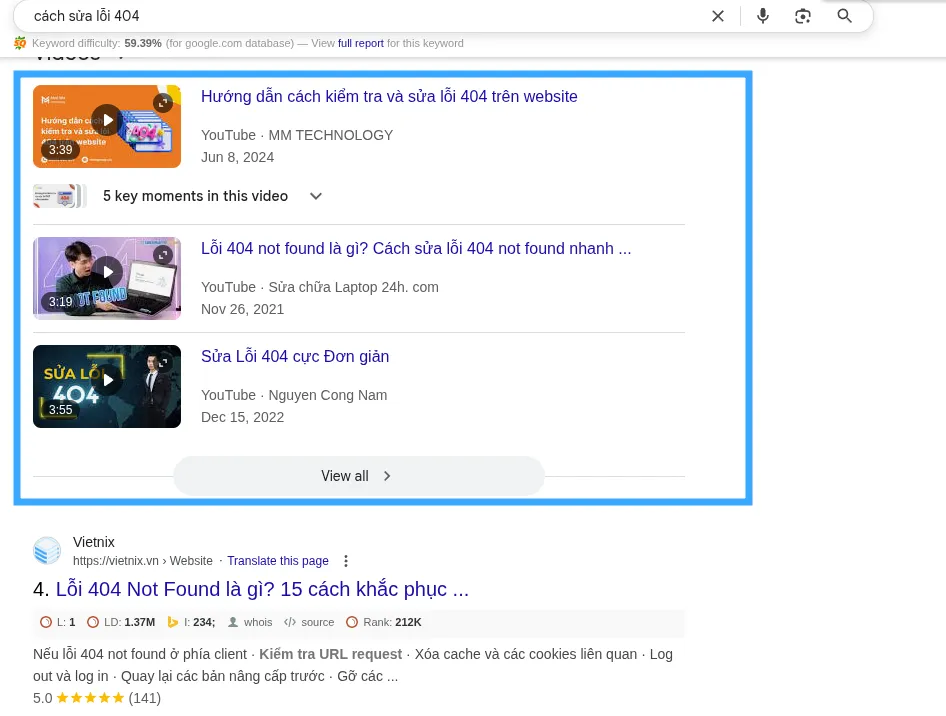Open the video titled Lỗi 404 not found là gì
Screen dimensions: 946x716
point(416,248)
